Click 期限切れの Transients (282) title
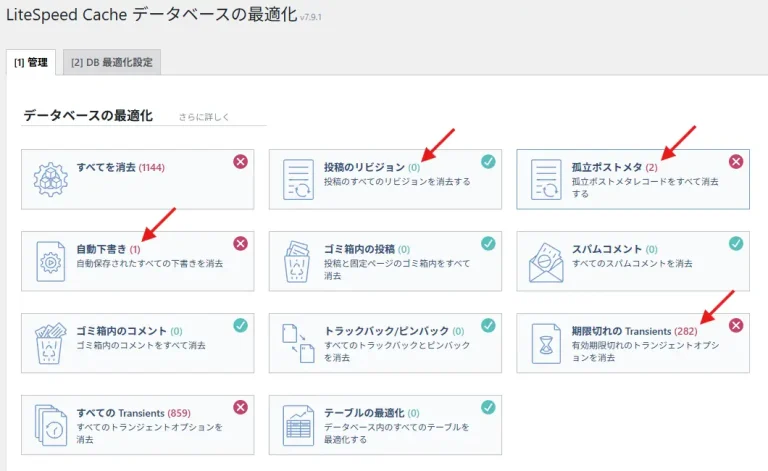768x471 pixels. click(634, 331)
